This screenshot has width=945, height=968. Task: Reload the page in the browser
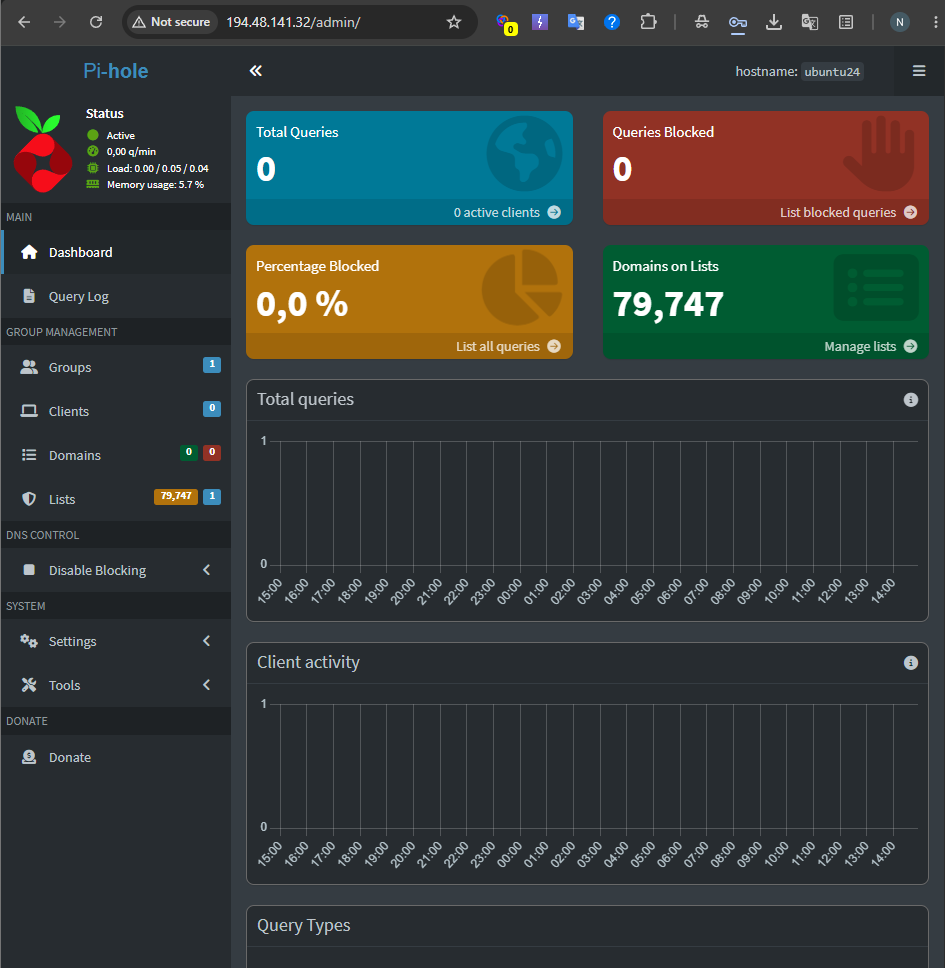click(x=96, y=22)
